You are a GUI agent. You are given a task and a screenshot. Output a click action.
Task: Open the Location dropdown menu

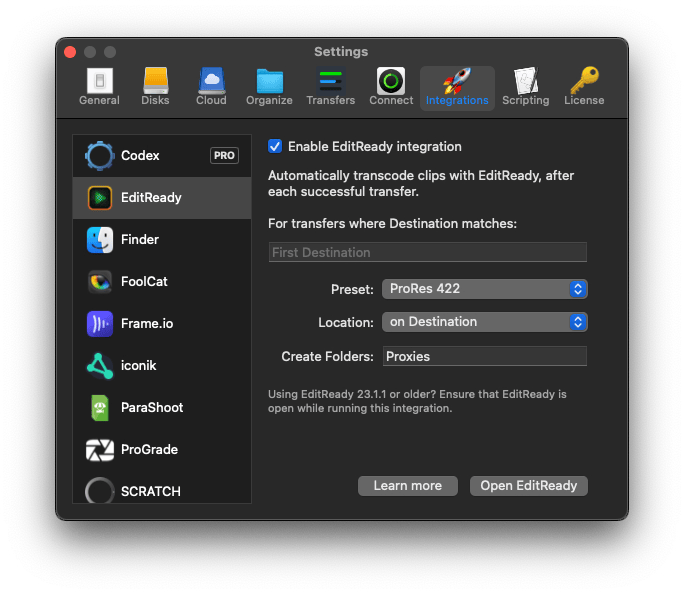click(x=484, y=322)
